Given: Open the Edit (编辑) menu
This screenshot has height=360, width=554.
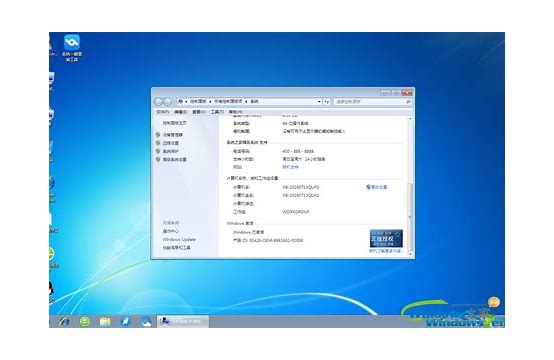Looking at the screenshot, I should [x=181, y=112].
